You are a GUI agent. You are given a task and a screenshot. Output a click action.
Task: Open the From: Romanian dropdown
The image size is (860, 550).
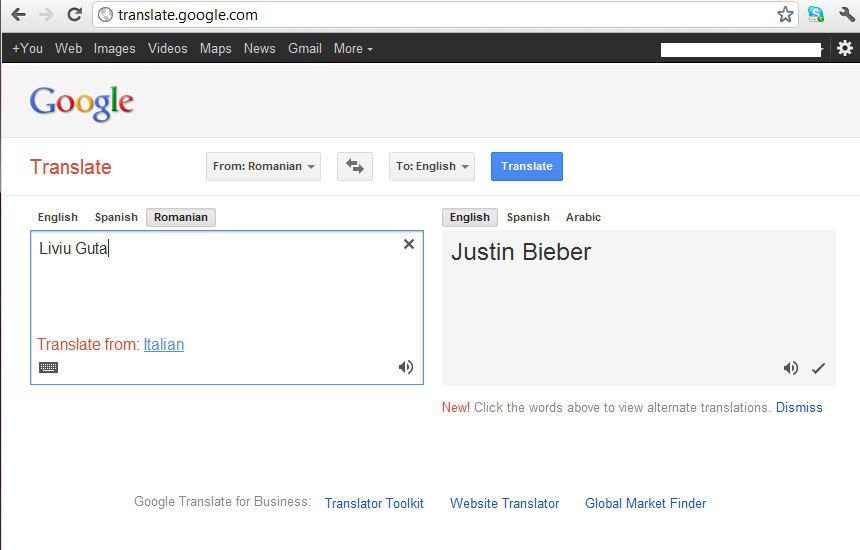pyautogui.click(x=263, y=166)
